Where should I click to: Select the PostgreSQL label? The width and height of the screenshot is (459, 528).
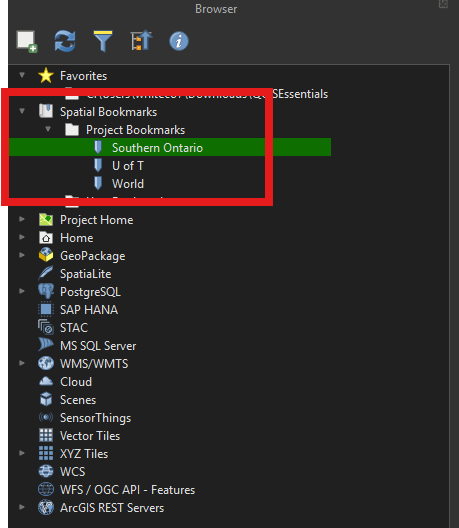pyautogui.click(x=90, y=292)
